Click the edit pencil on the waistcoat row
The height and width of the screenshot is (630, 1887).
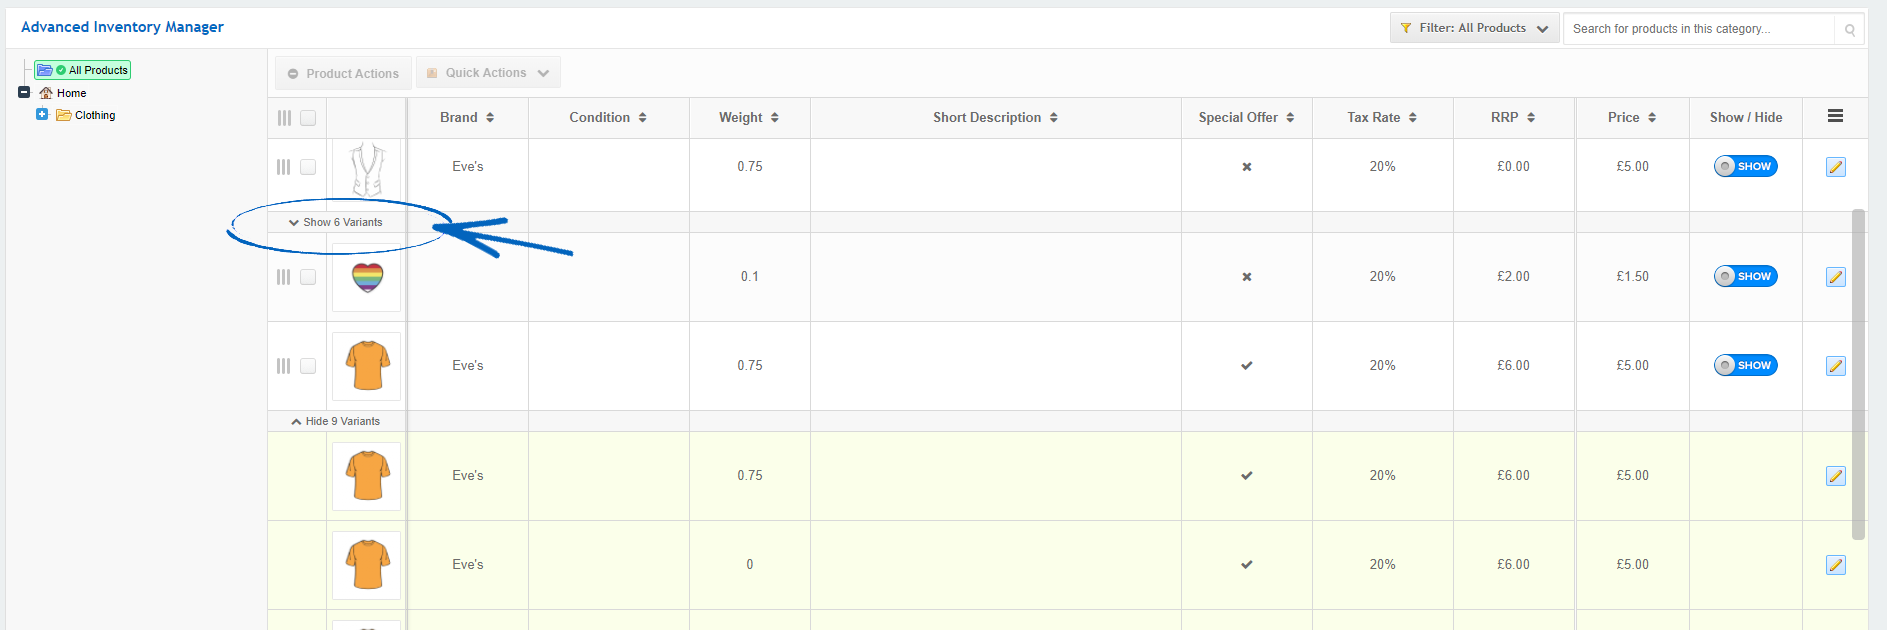pyautogui.click(x=1835, y=167)
